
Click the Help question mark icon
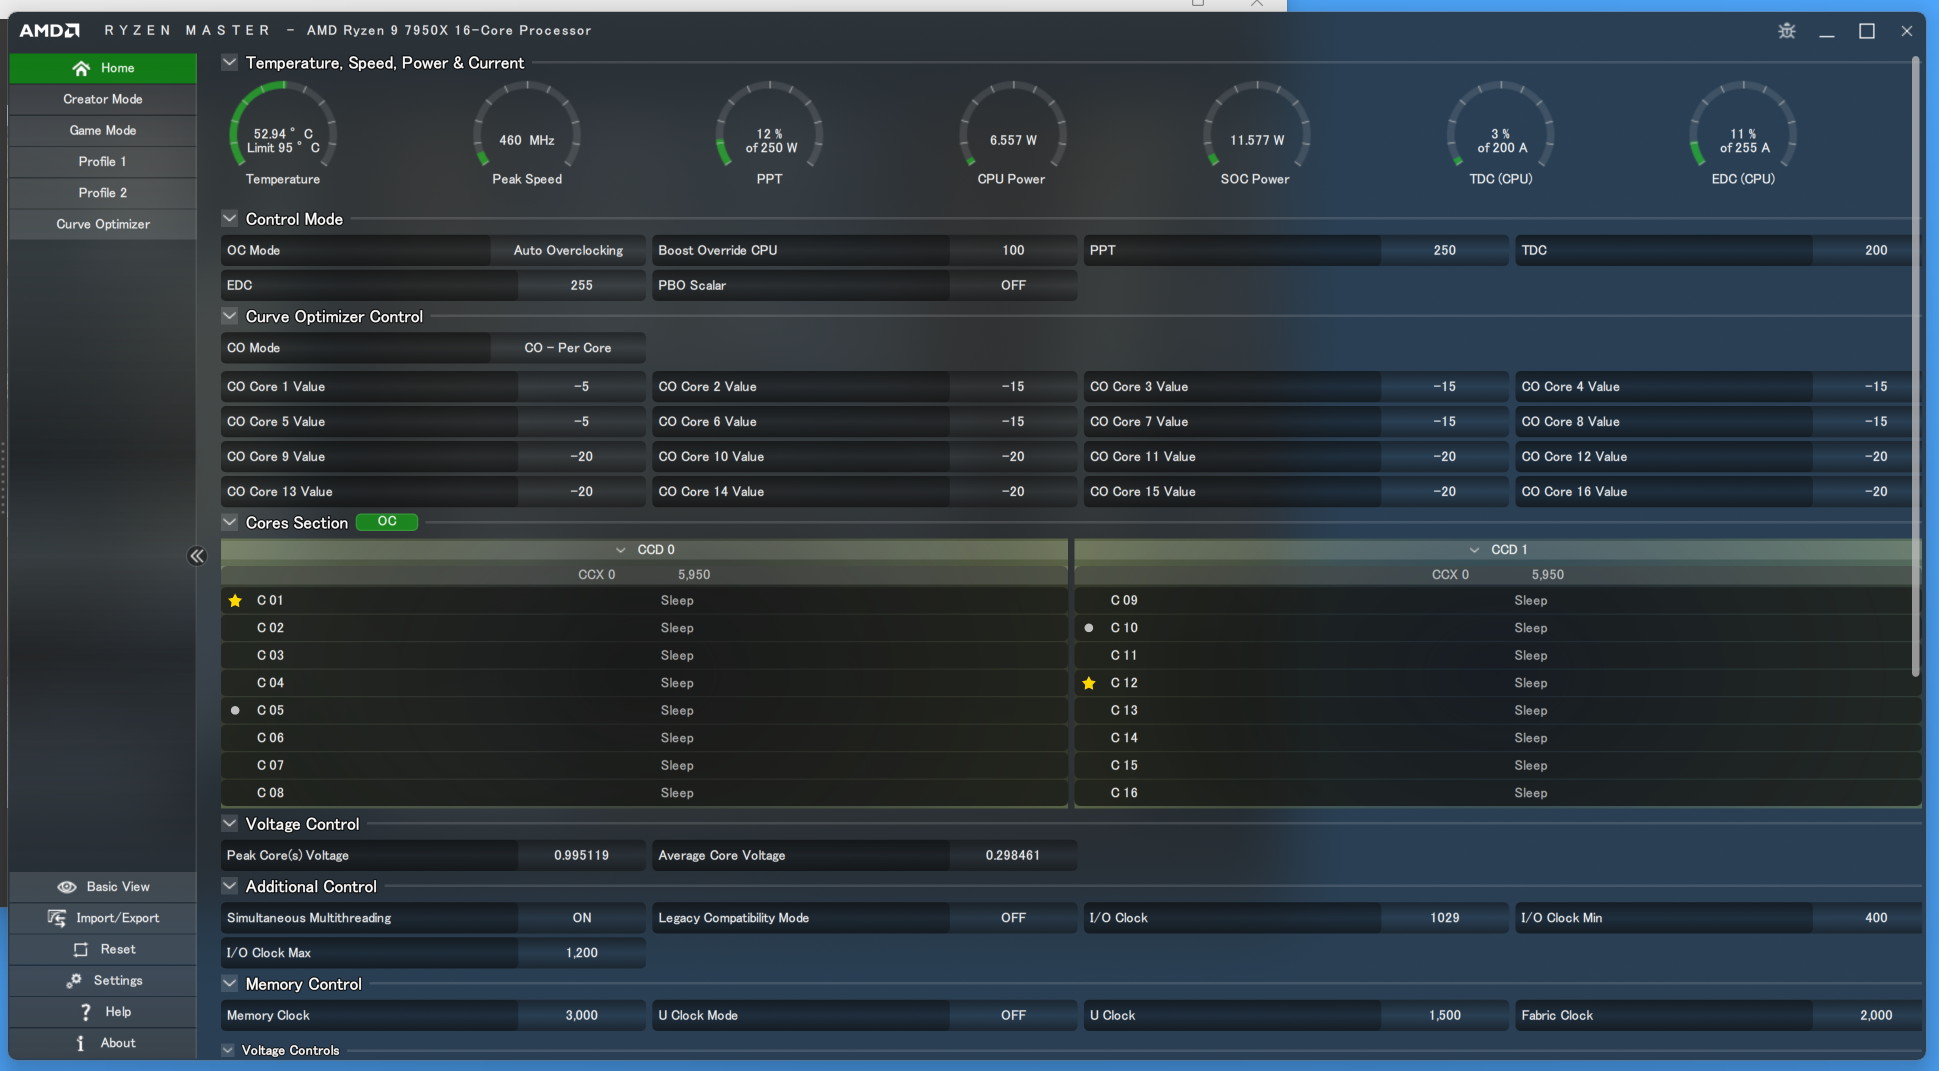(86, 1012)
